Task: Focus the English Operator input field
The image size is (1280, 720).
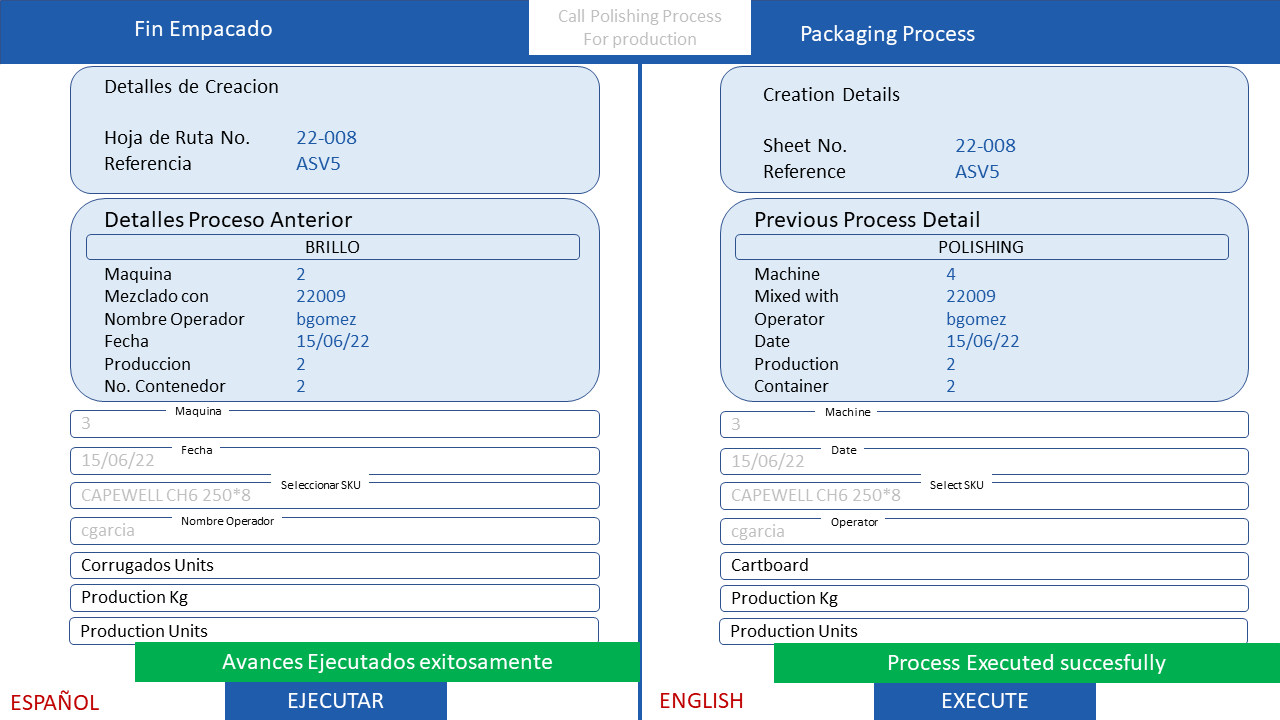Action: coord(983,531)
